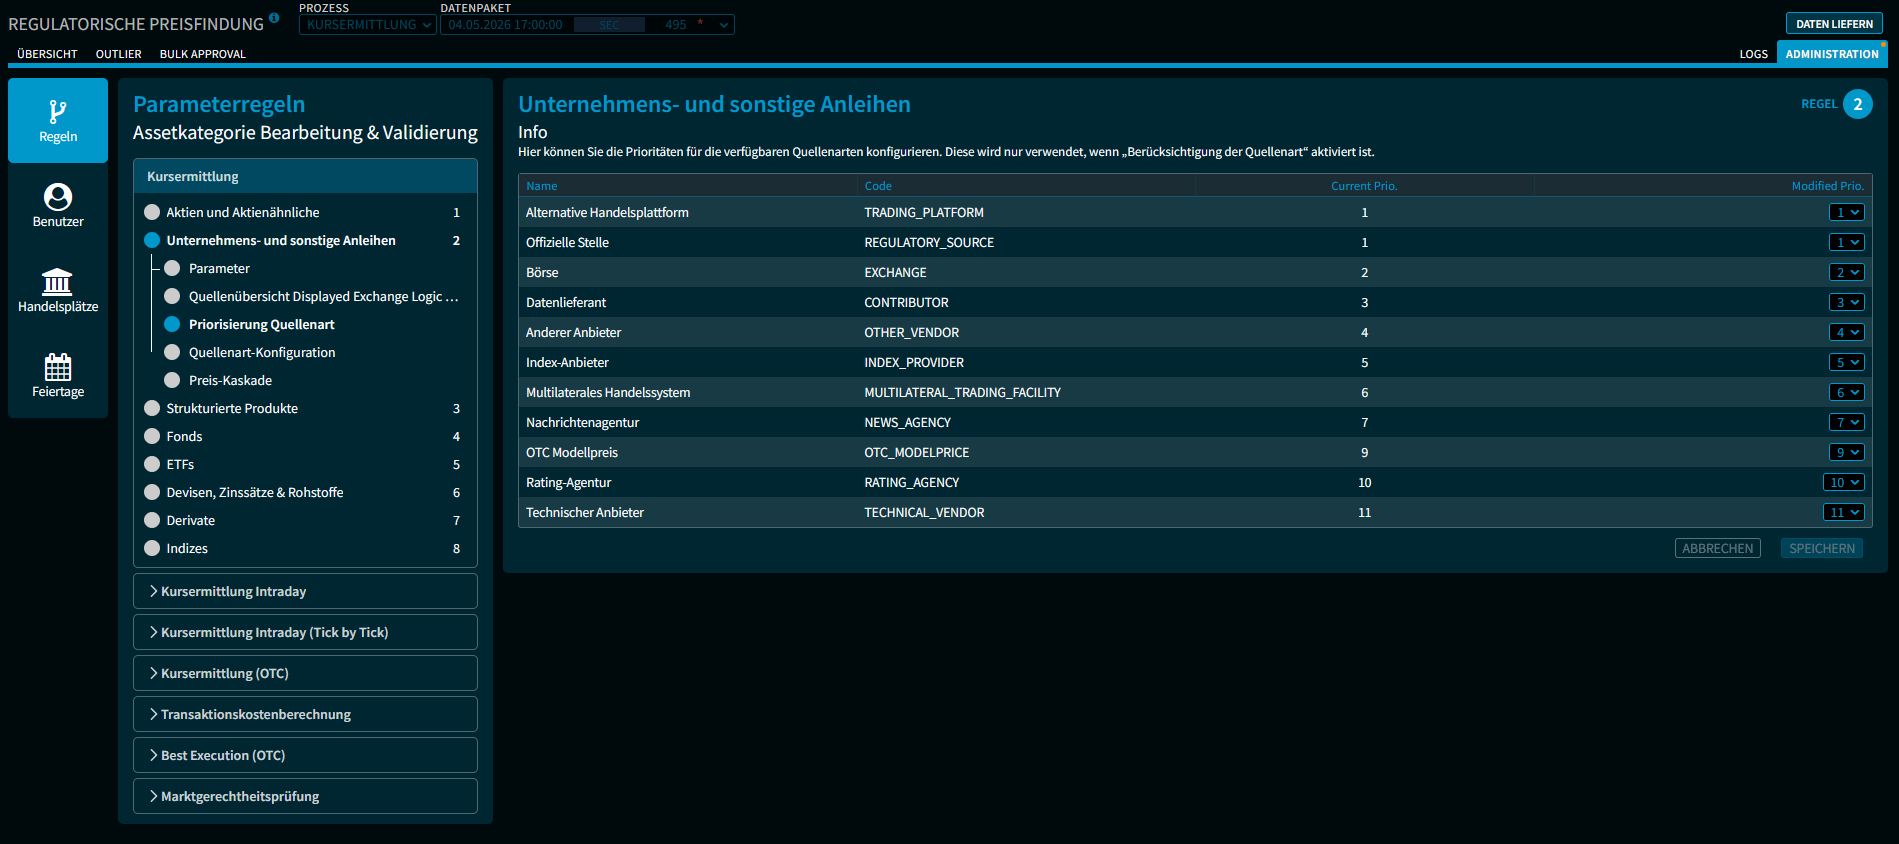Expand Kursermittlung (OTC) section
The image size is (1899, 844).
pyautogui.click(x=305, y=673)
